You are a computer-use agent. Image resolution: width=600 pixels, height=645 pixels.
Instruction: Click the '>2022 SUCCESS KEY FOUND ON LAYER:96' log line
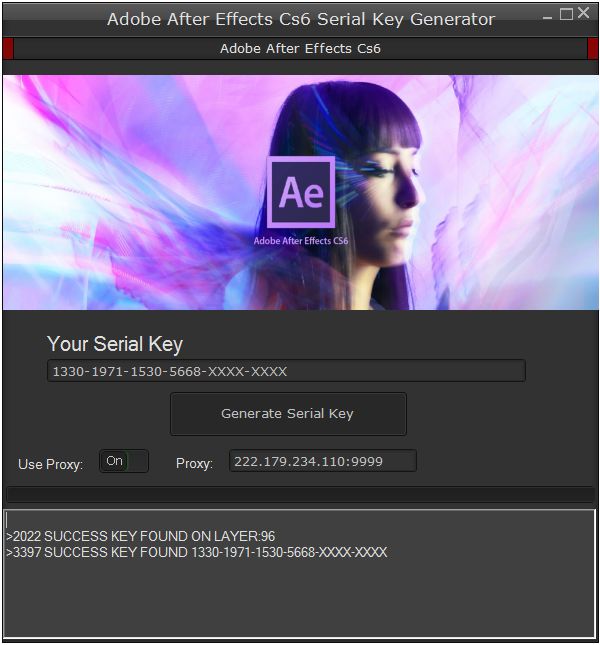point(141,536)
